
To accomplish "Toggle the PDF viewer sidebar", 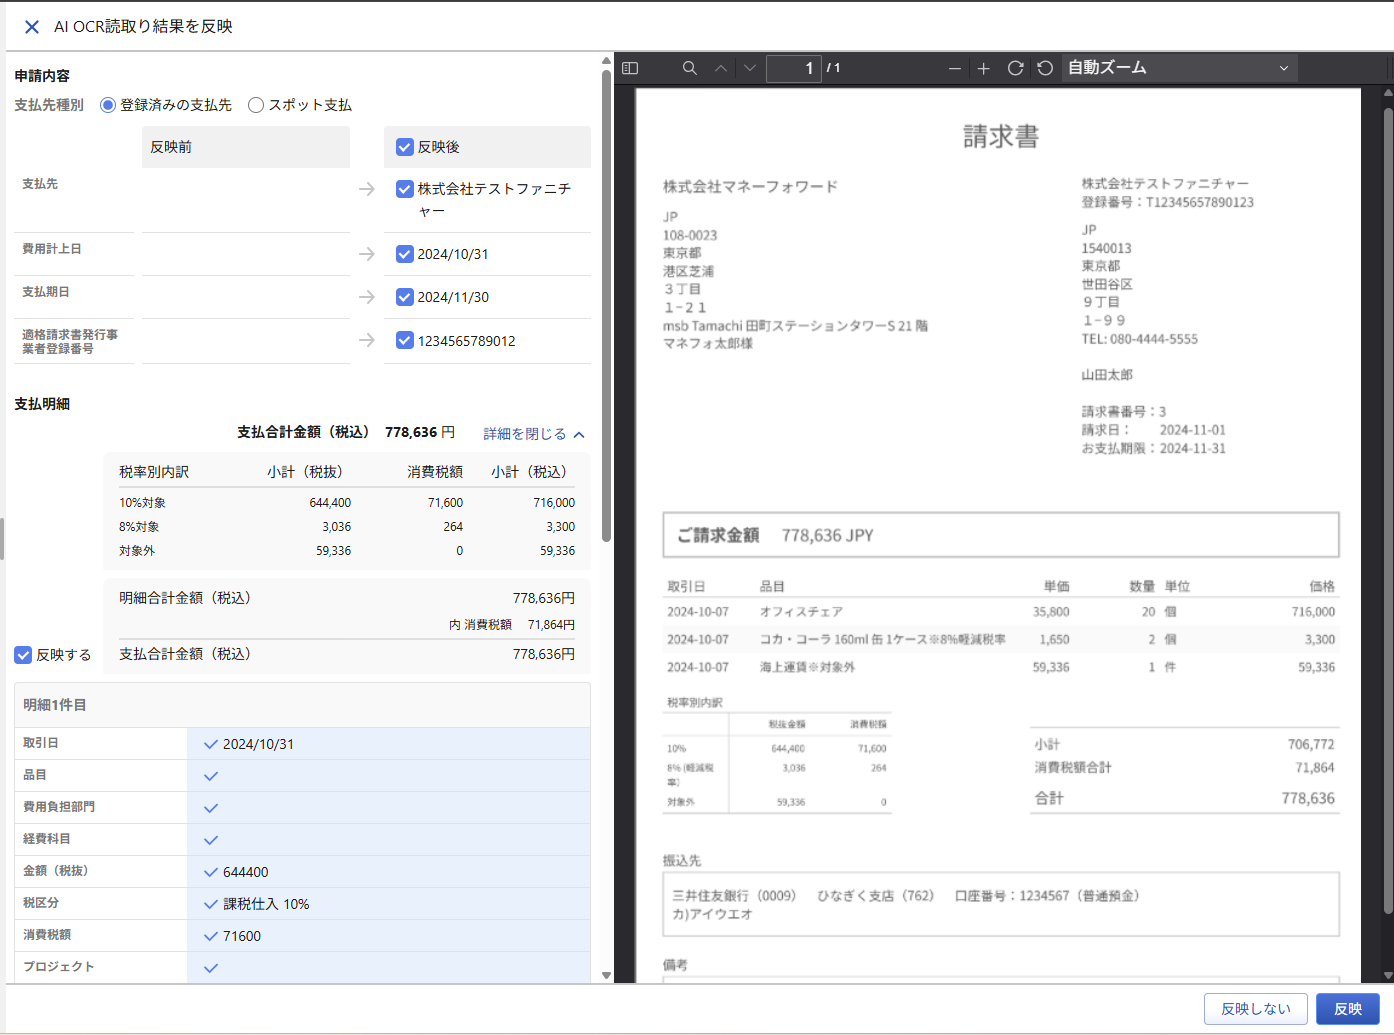I will (630, 68).
